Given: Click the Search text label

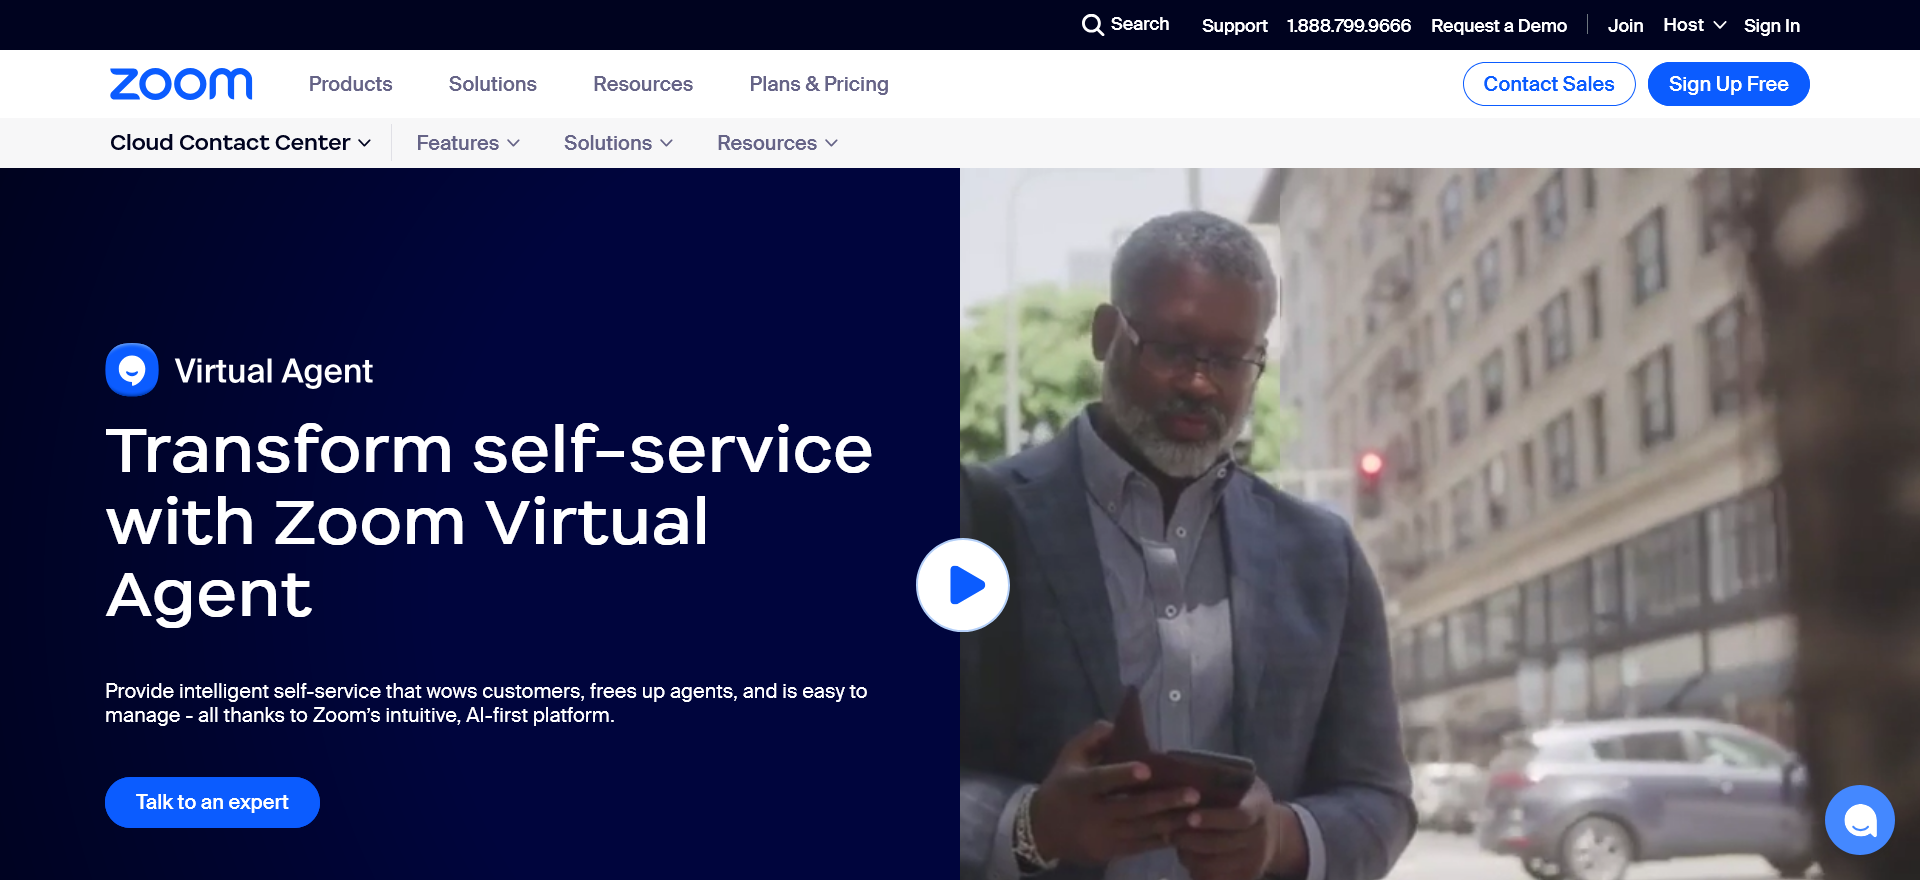Looking at the screenshot, I should pos(1140,24).
